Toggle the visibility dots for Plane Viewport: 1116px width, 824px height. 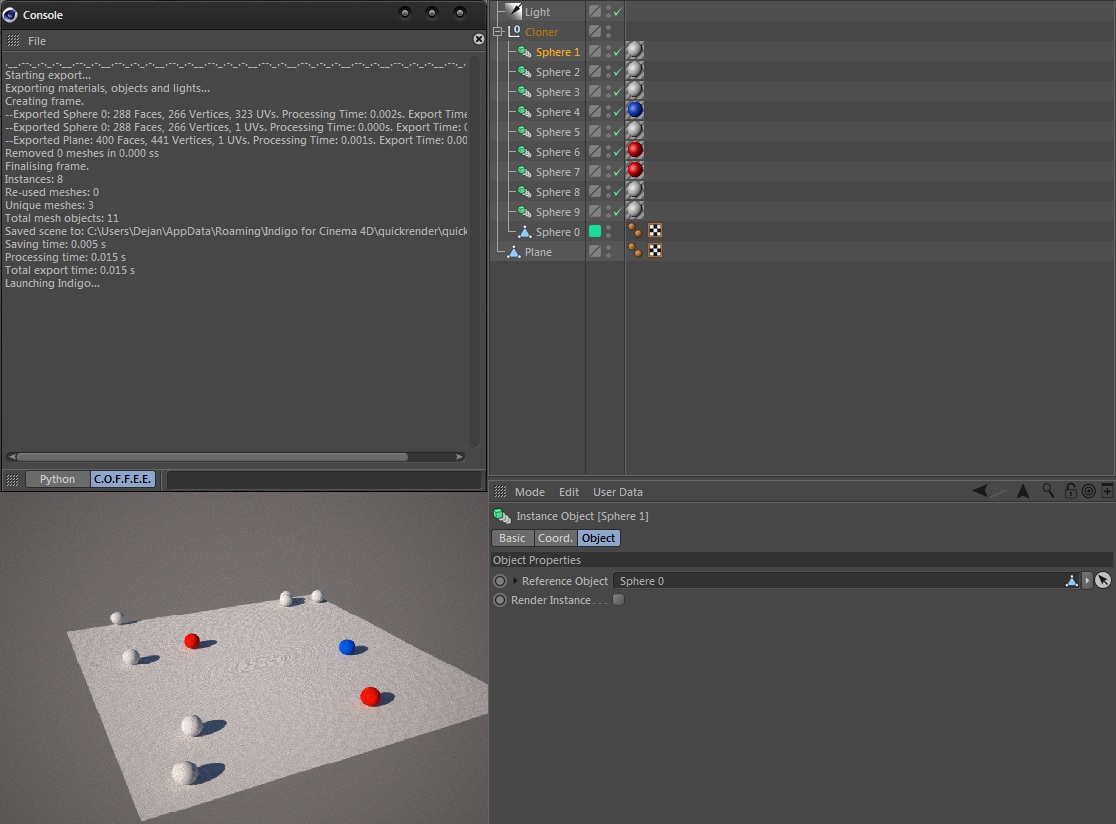coord(609,252)
